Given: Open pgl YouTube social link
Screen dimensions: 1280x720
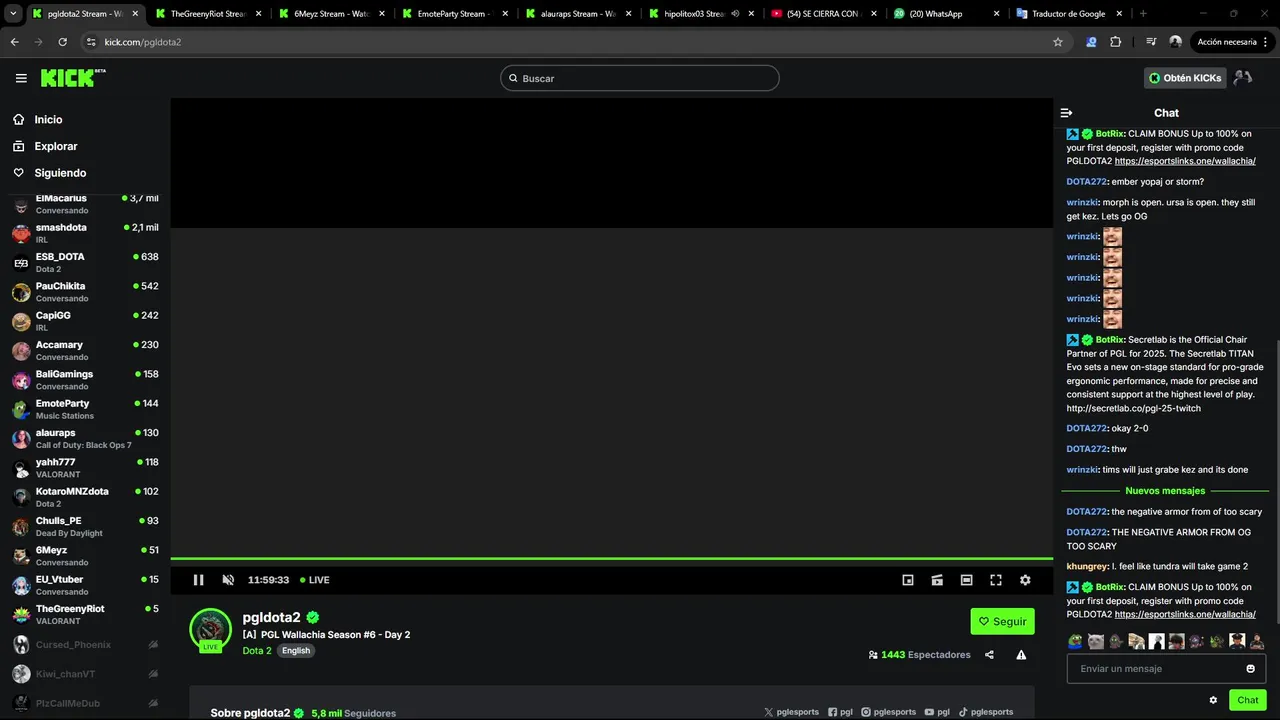Looking at the screenshot, I should 937,712.
